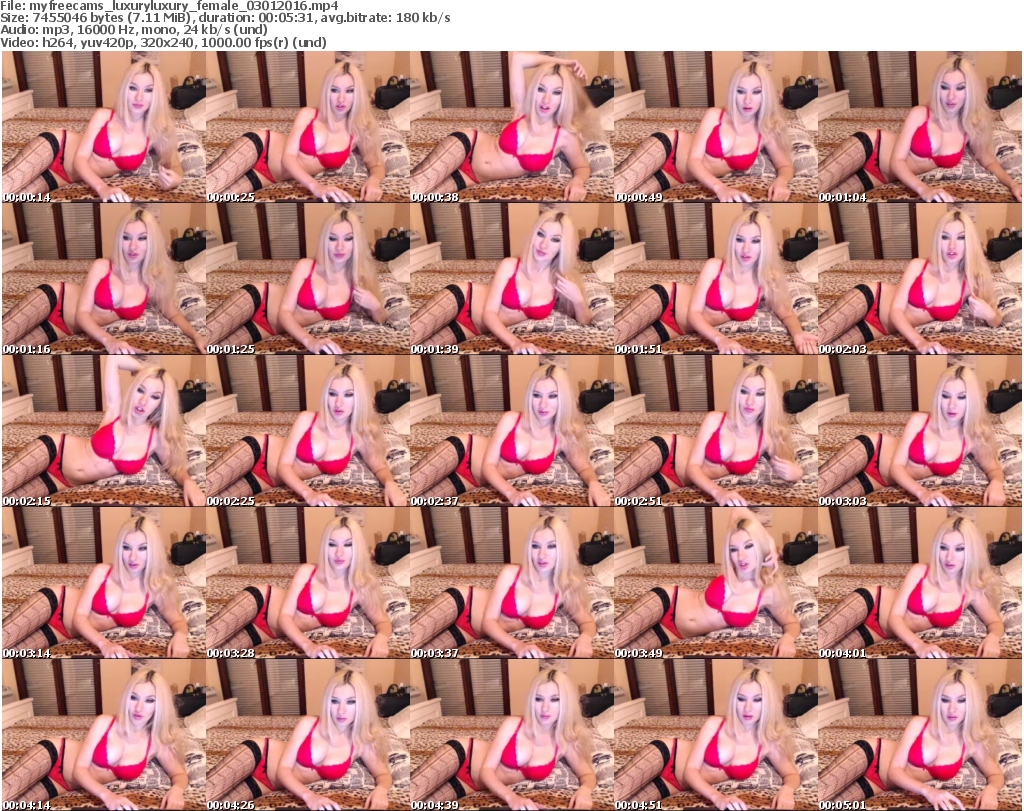Select the thumbnail timestamped 00:01:25
1024x811 pixels.
308,279
